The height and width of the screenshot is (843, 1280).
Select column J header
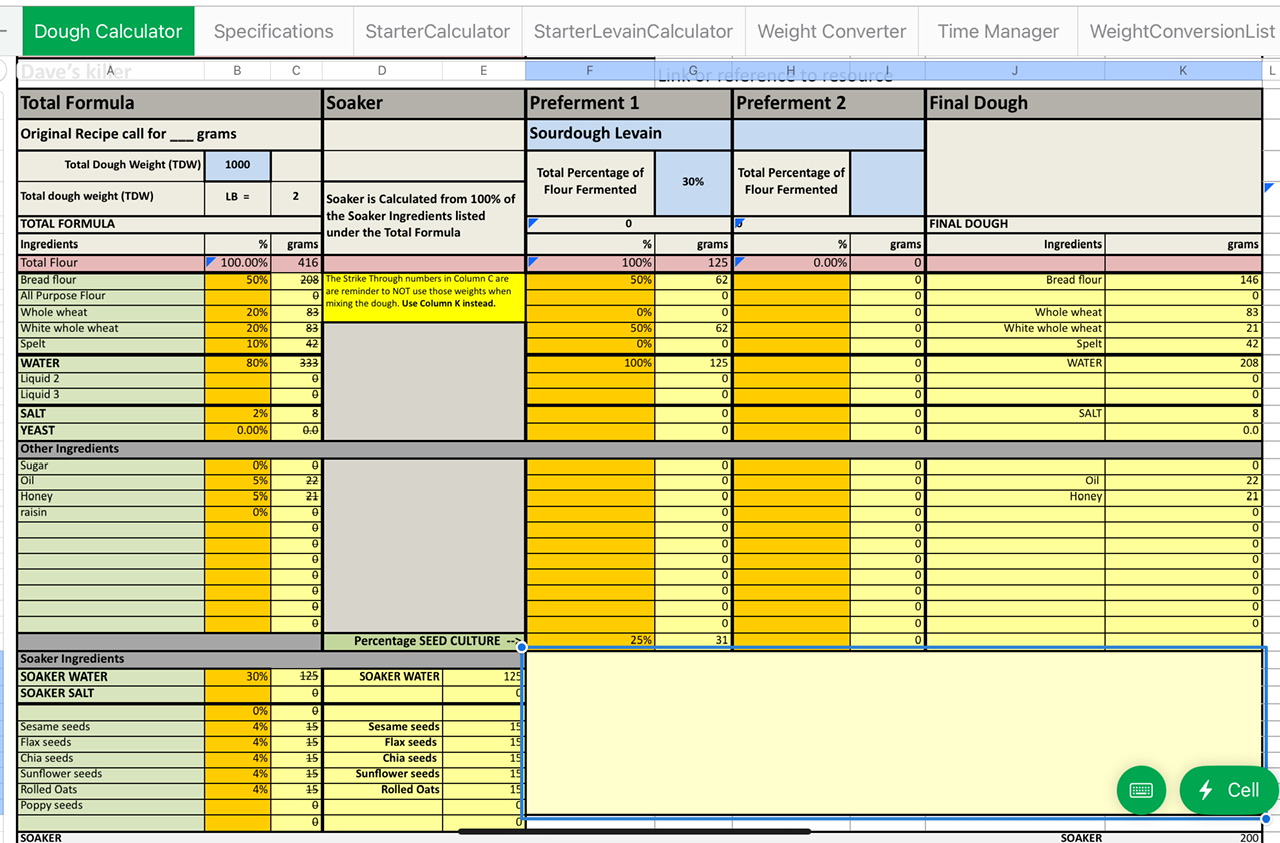1015,71
